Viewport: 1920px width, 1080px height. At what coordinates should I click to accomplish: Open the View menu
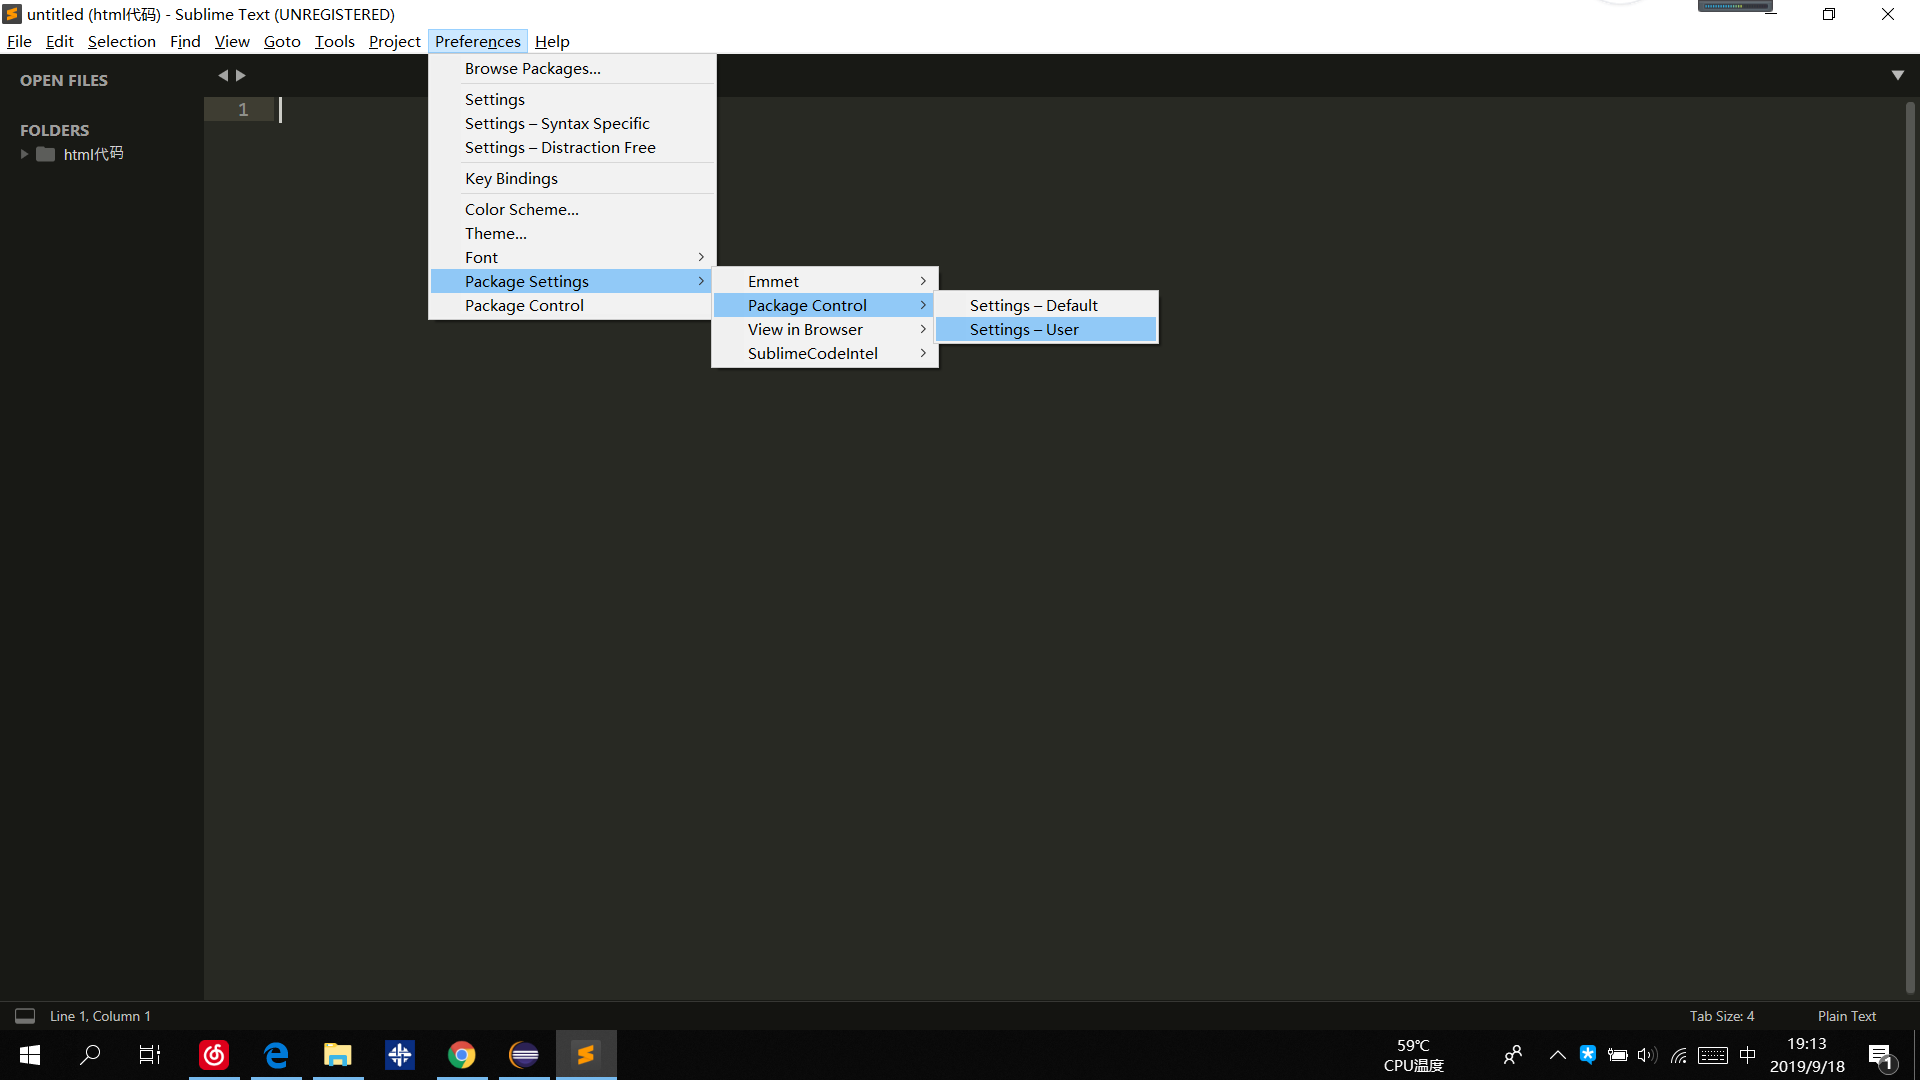coord(232,41)
